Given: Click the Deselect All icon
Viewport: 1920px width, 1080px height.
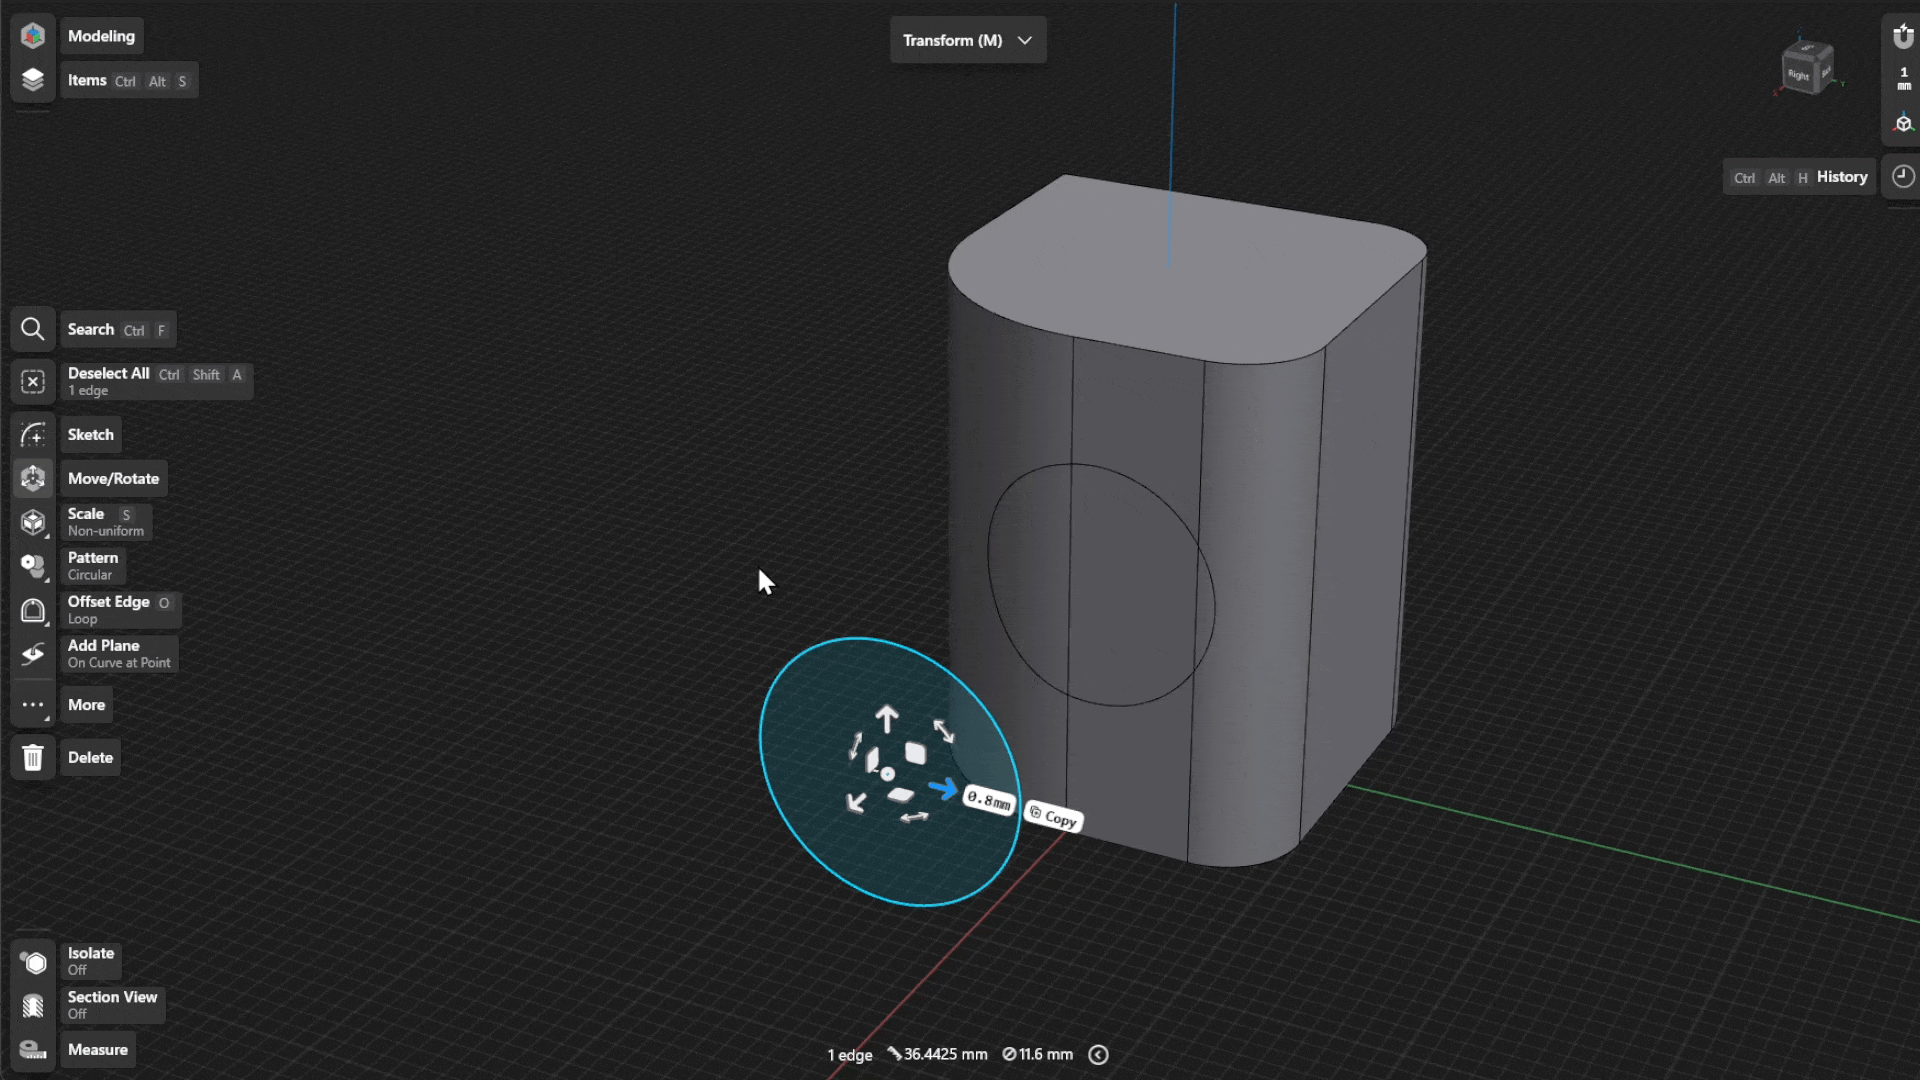Looking at the screenshot, I should coord(33,382).
